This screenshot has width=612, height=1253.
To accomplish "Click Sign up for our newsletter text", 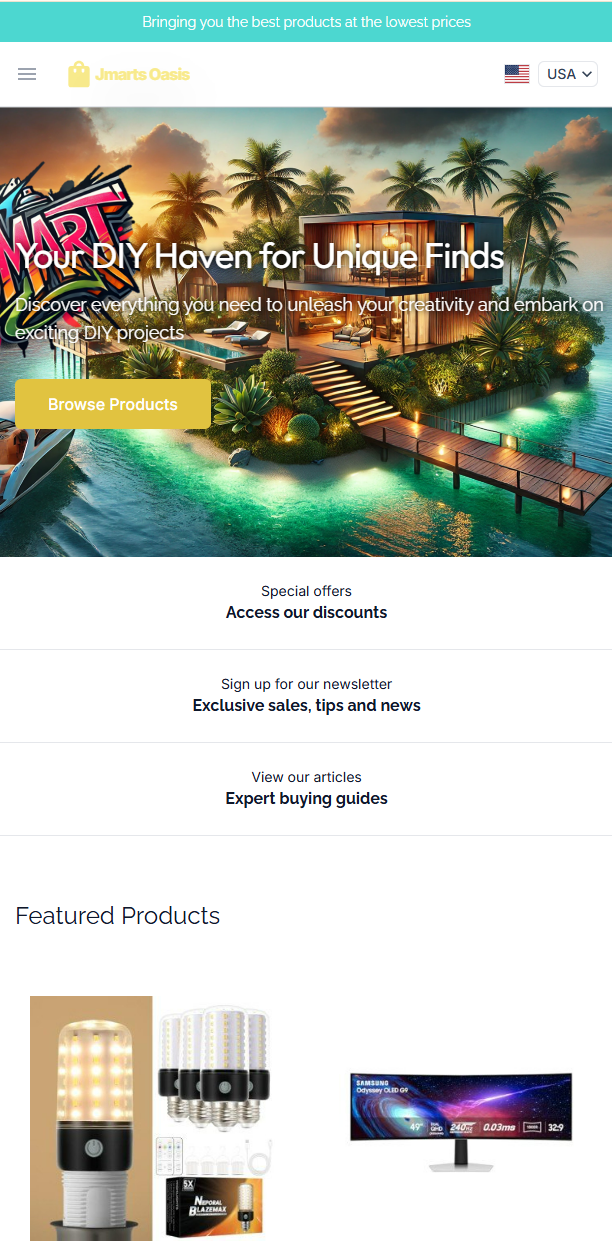I will (x=306, y=684).
